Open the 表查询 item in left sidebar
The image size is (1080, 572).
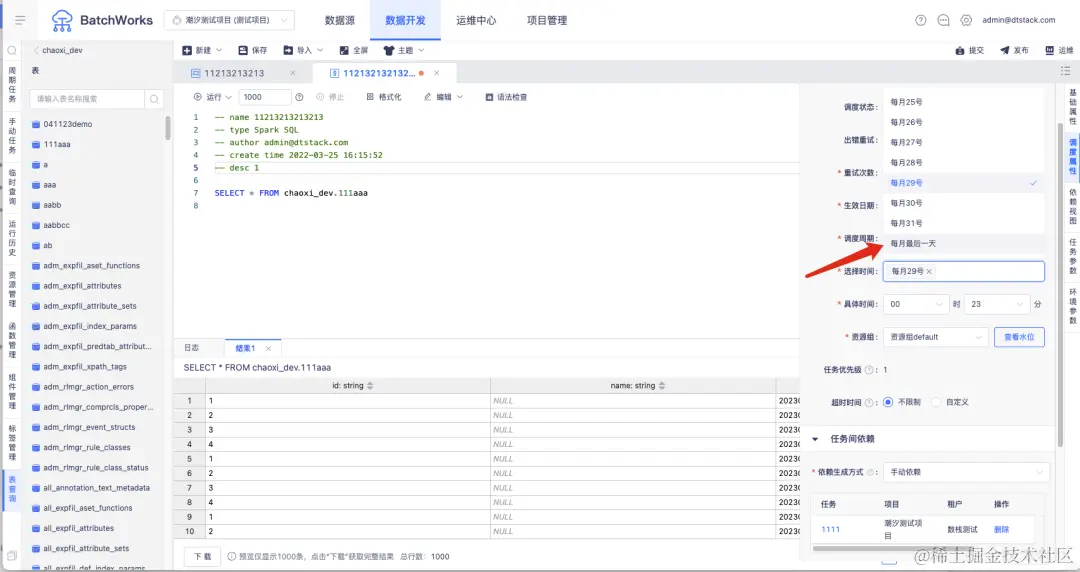coord(12,489)
